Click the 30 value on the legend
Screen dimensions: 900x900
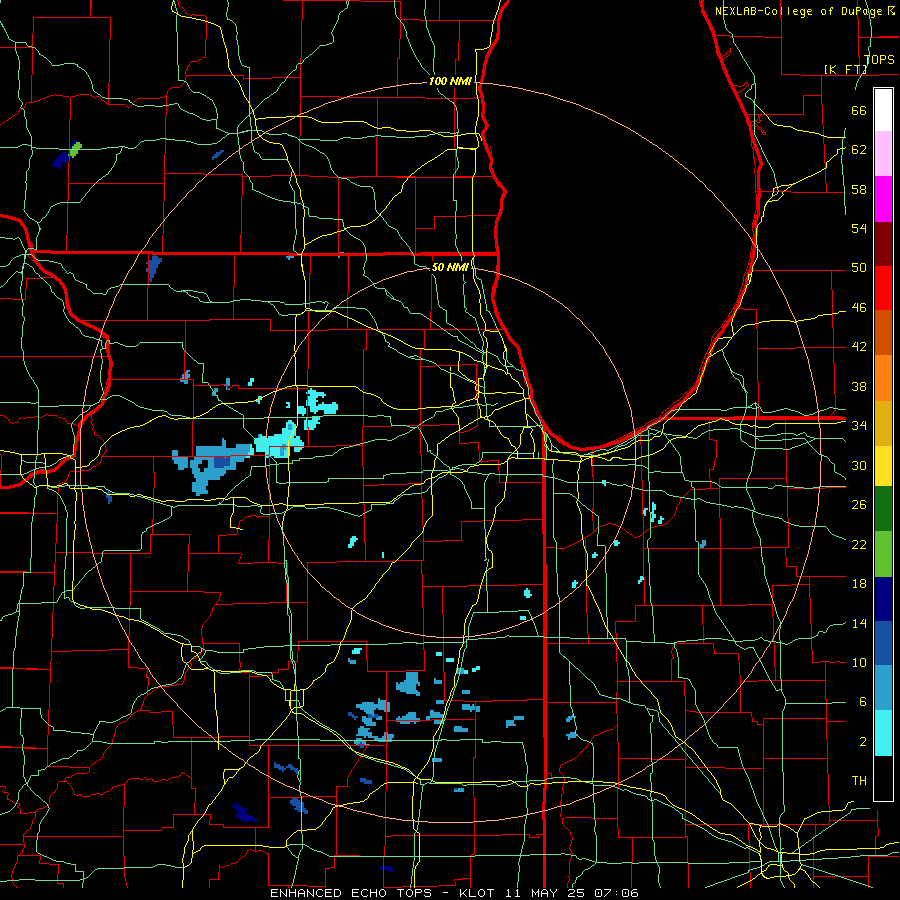click(x=859, y=465)
